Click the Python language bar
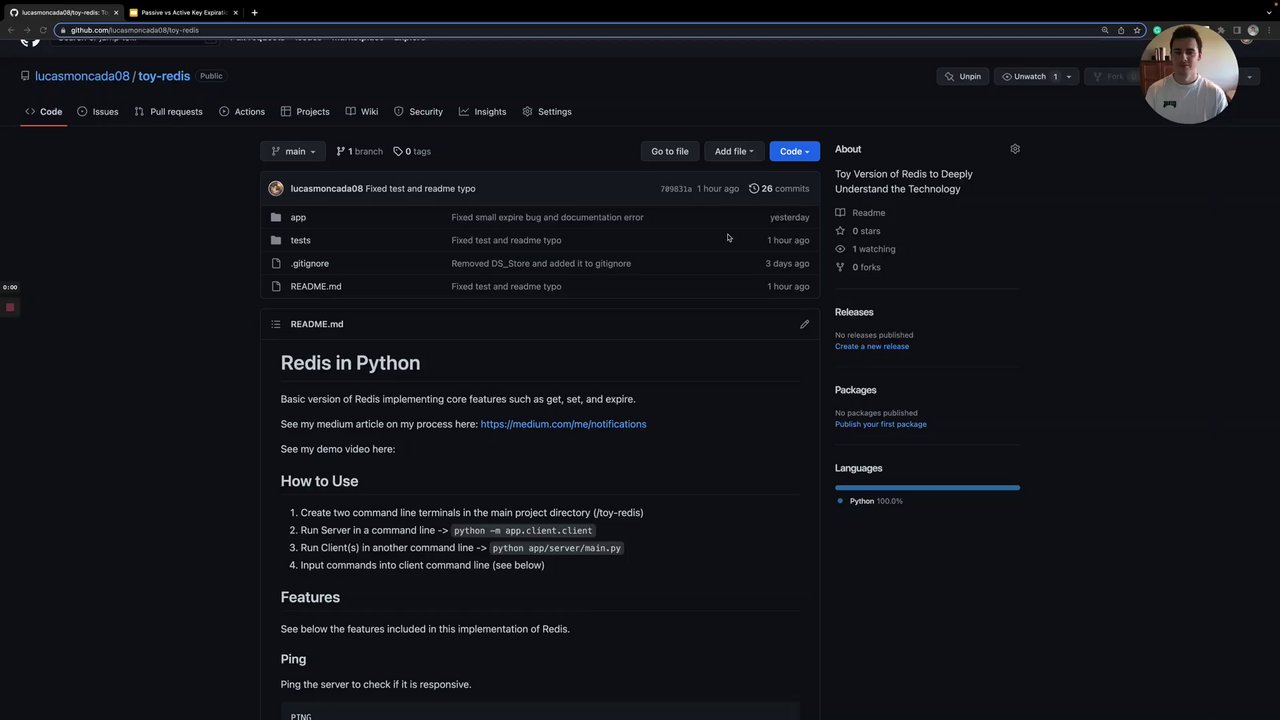The height and width of the screenshot is (720, 1280). (927, 487)
